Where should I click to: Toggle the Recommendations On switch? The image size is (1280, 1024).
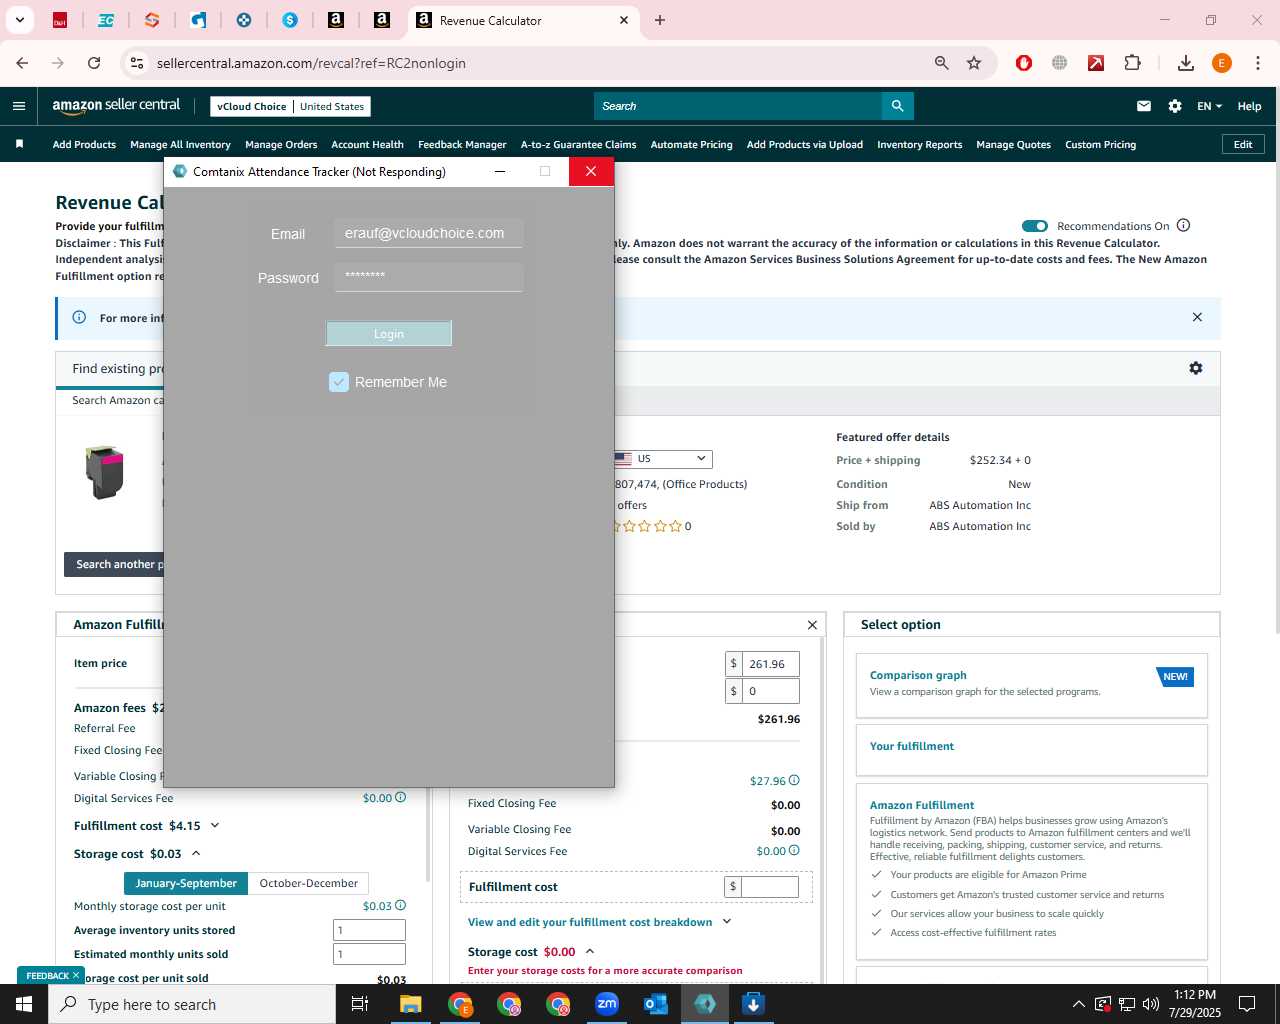[1035, 226]
